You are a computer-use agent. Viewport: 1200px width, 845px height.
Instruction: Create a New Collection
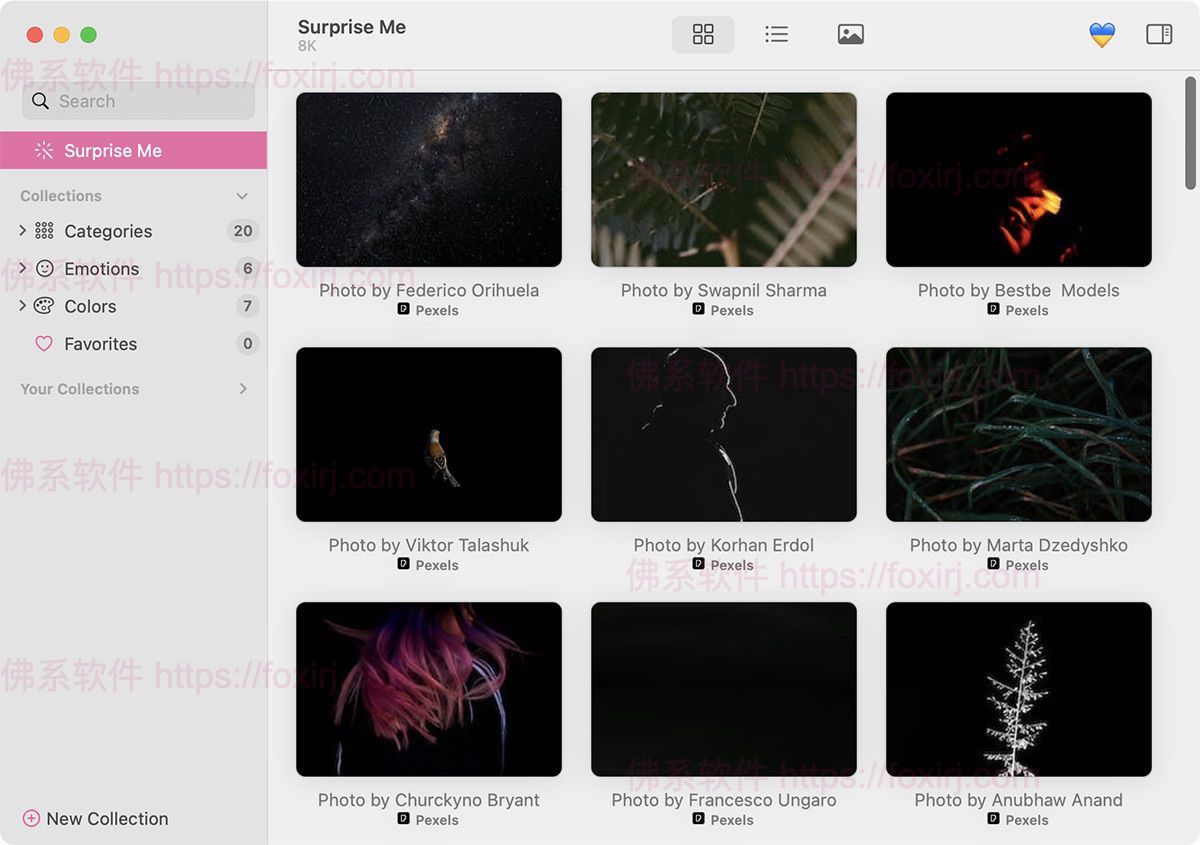[107, 818]
